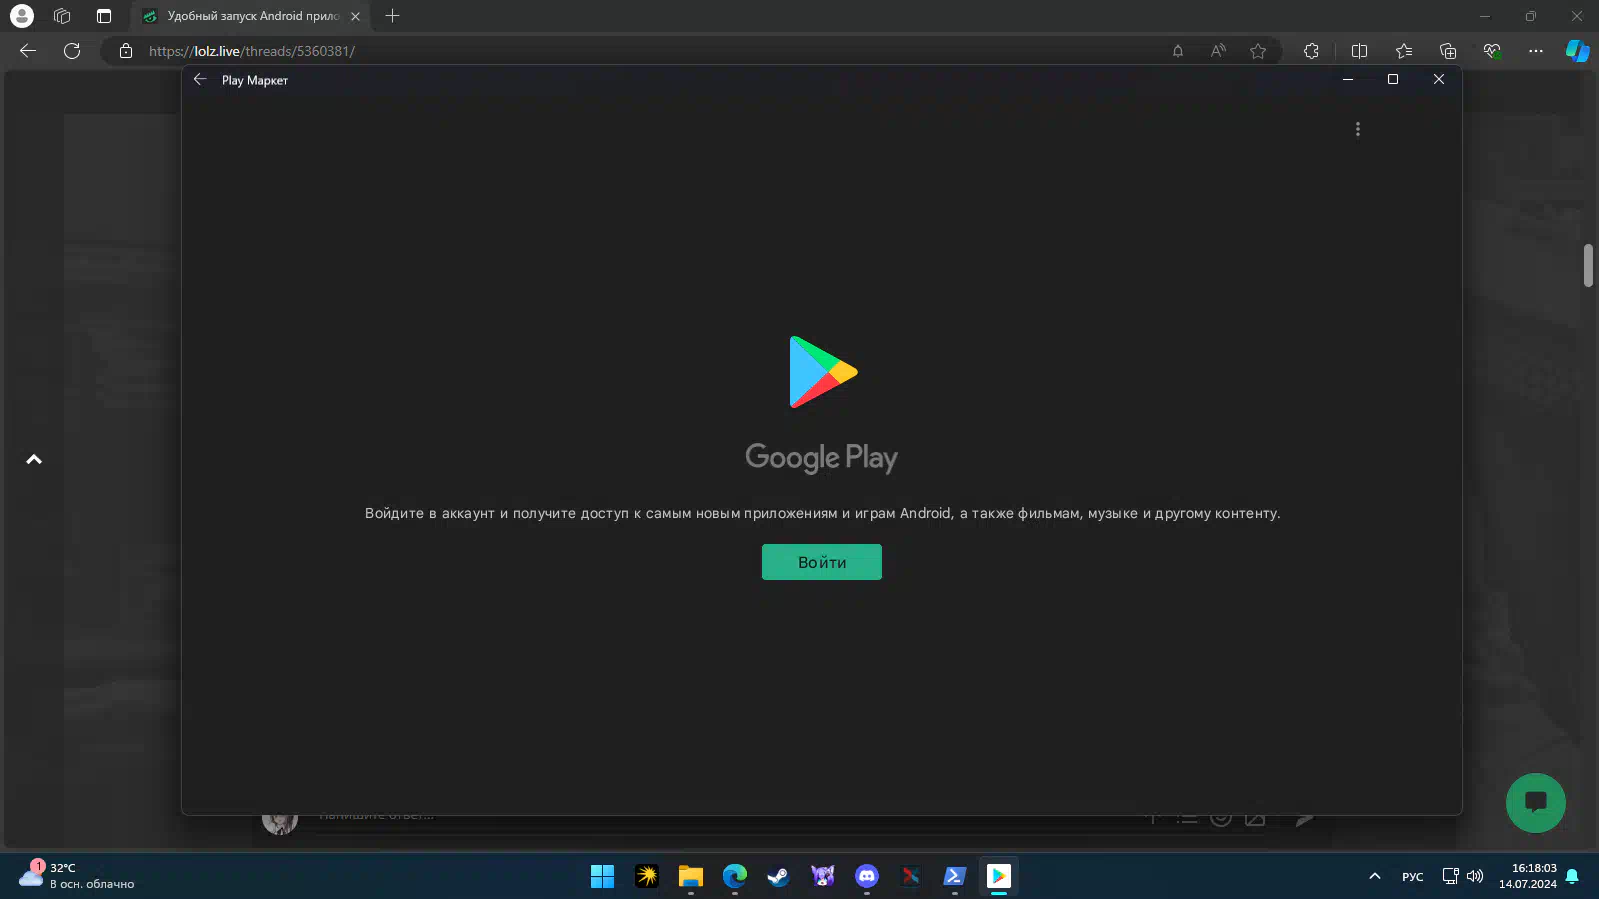The height and width of the screenshot is (899, 1599).
Task: Maximize the Play Маркет window
Action: click(x=1392, y=79)
